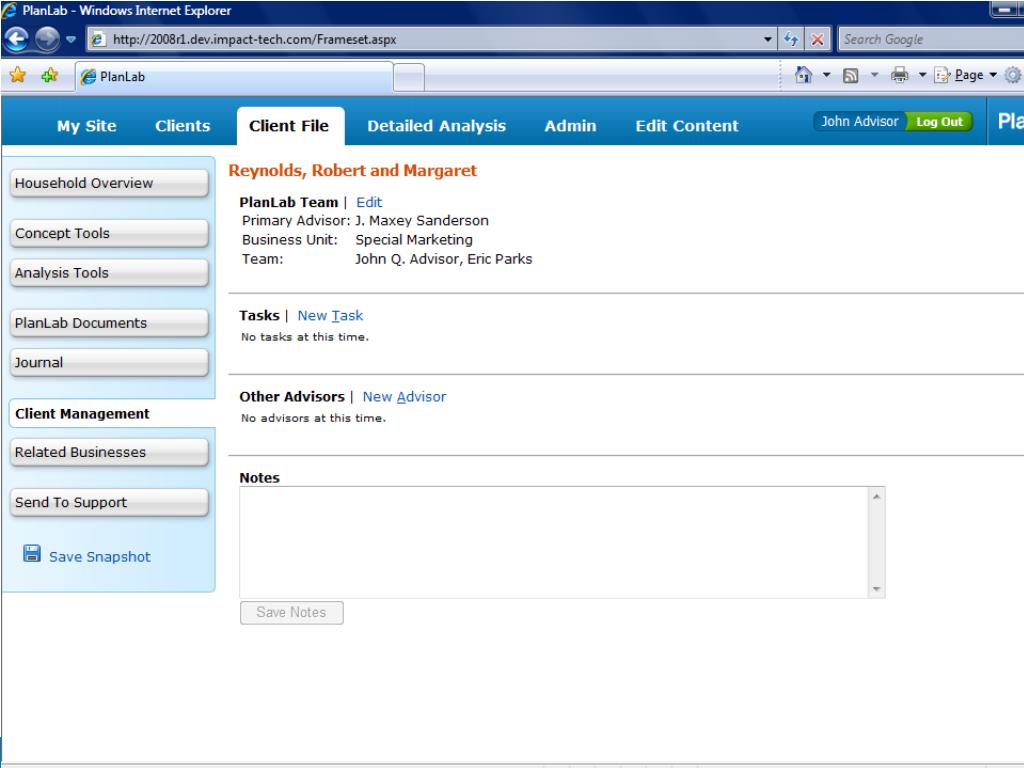Expand the feeds dropdown arrow
This screenshot has width=1024, height=768.
[874, 75]
